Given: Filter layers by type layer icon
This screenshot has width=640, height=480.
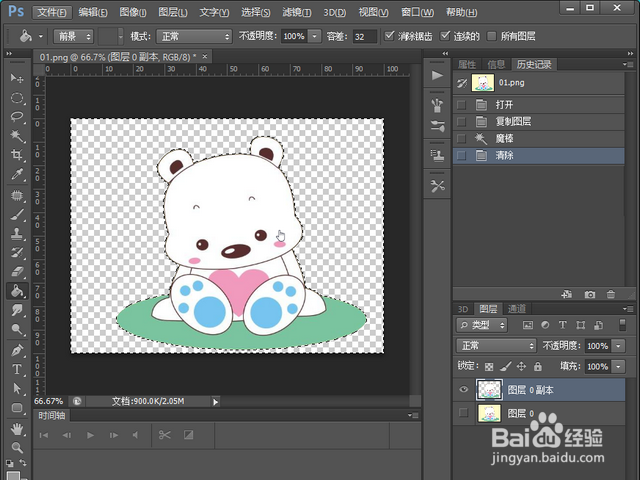Looking at the screenshot, I should [562, 325].
